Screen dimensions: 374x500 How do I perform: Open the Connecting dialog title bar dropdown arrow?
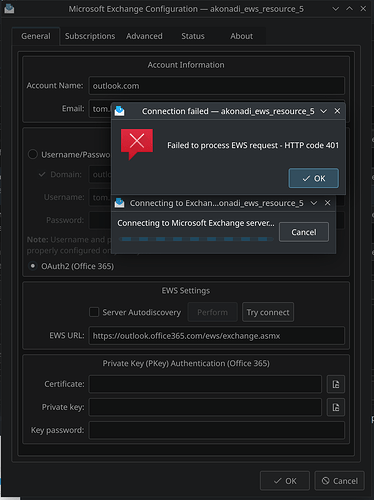coord(314,203)
